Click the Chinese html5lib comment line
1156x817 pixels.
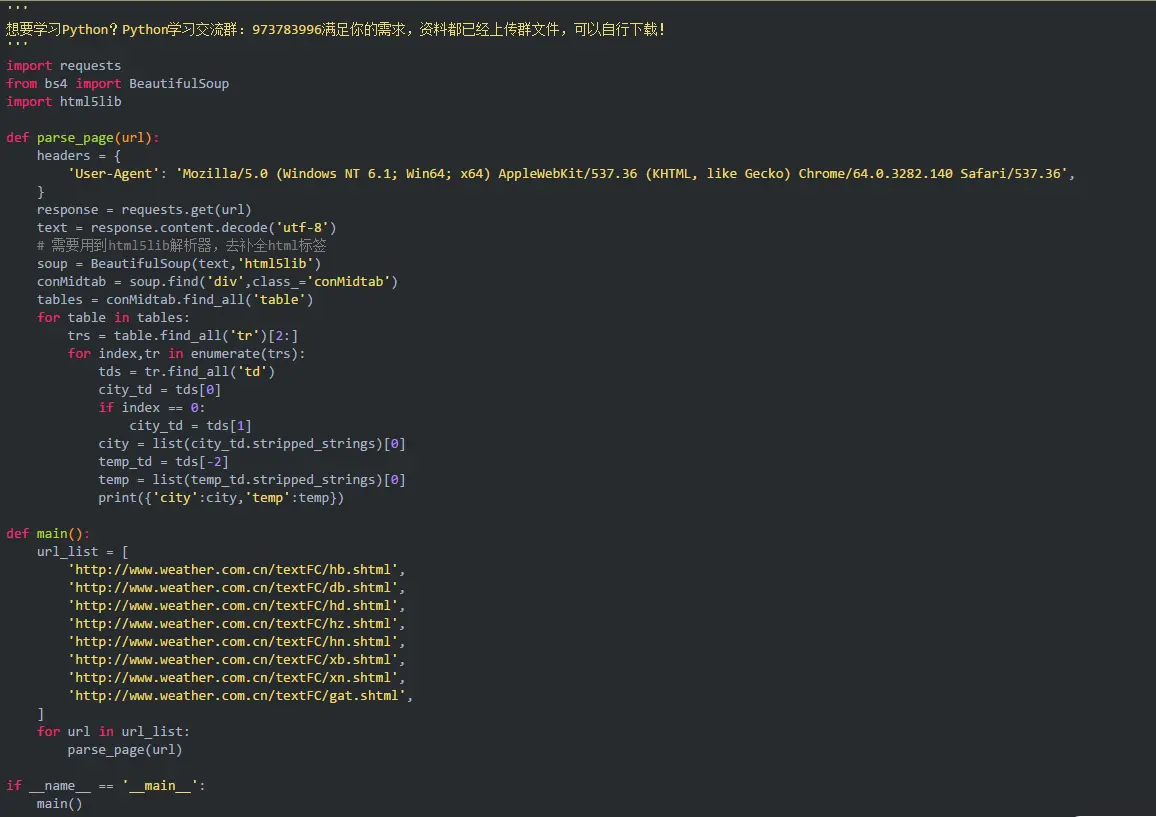[181, 245]
